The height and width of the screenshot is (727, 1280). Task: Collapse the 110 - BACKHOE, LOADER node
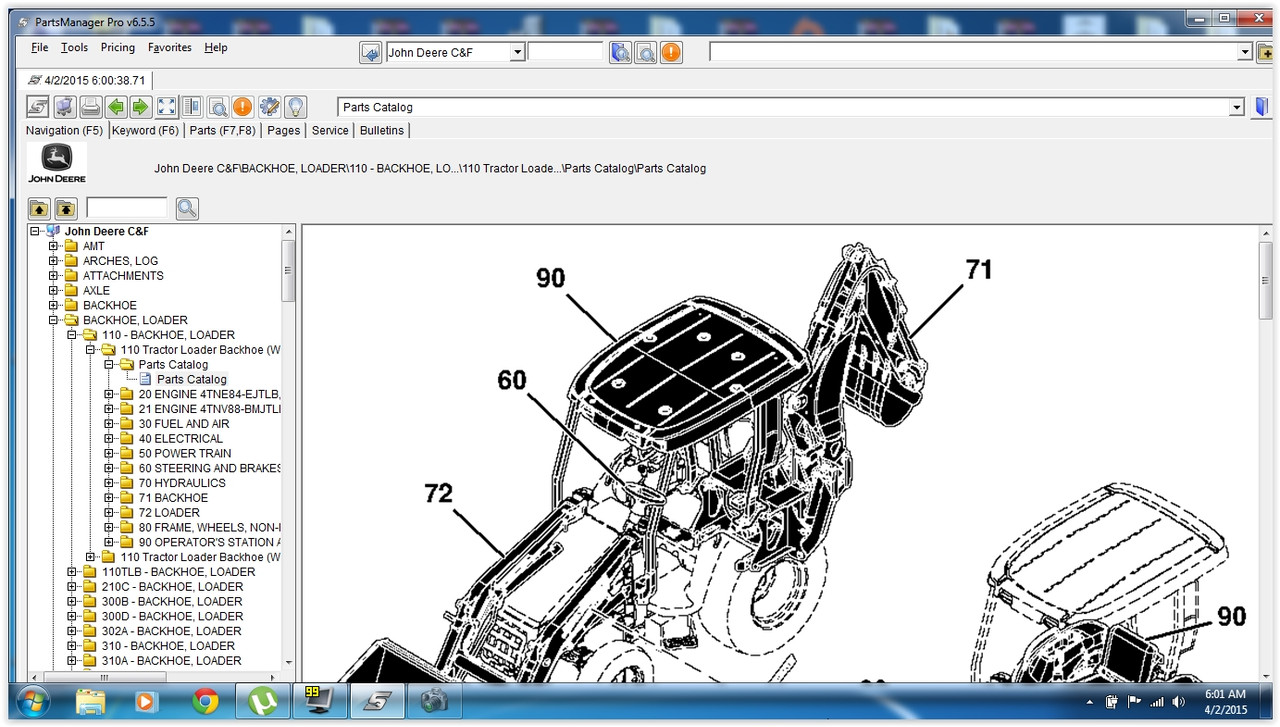[x=72, y=335]
